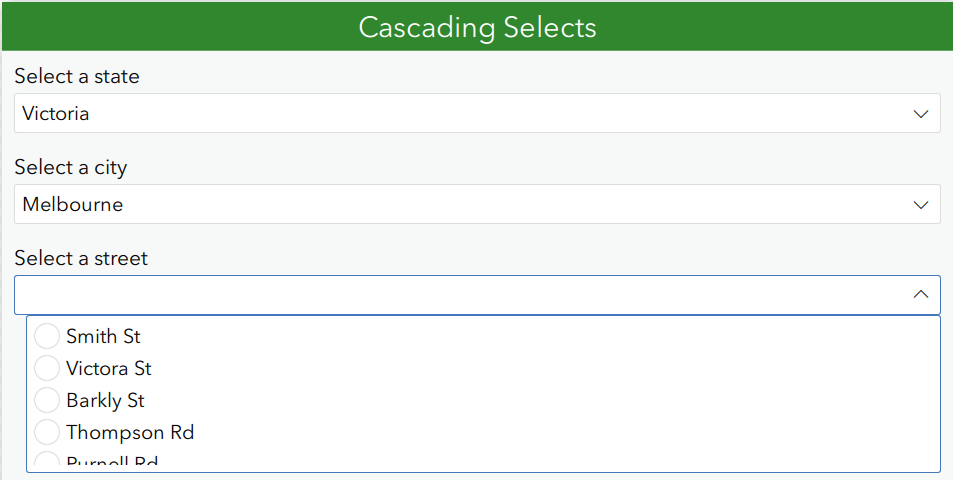Viewport: 953px width, 480px height.
Task: Choose the cut-off Purnell Rd option text
Action: click(112, 463)
